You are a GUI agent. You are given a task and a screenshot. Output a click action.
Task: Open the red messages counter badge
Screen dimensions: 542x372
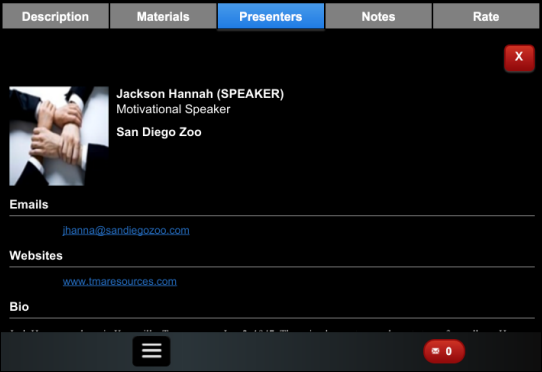coord(444,351)
